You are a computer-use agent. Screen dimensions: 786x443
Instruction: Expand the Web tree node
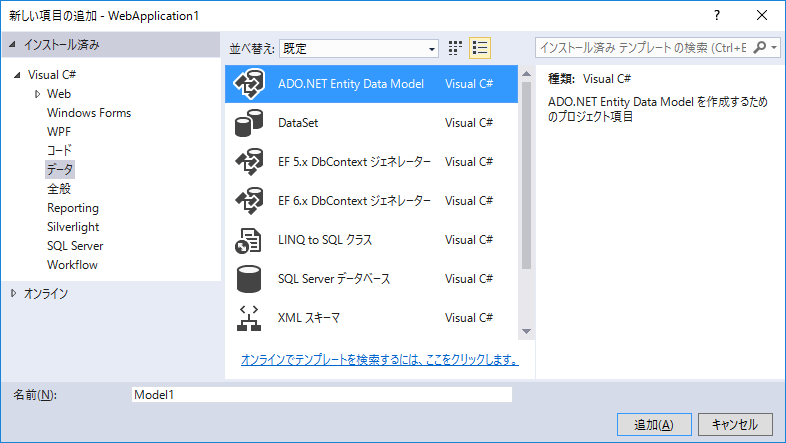pyautogui.click(x=38, y=94)
